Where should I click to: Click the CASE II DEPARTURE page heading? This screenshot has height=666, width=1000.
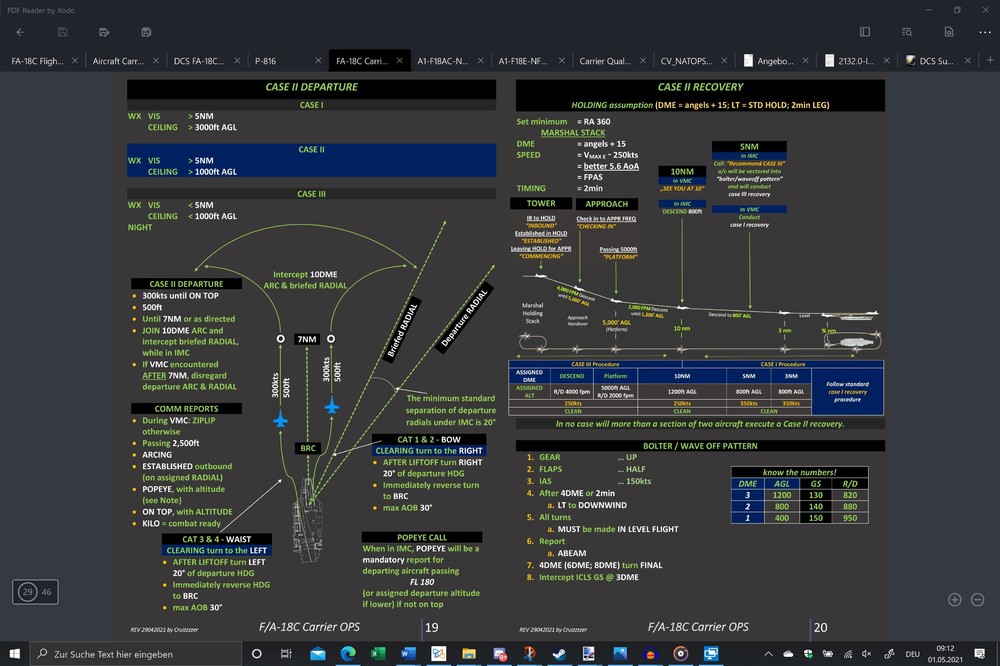coord(311,87)
